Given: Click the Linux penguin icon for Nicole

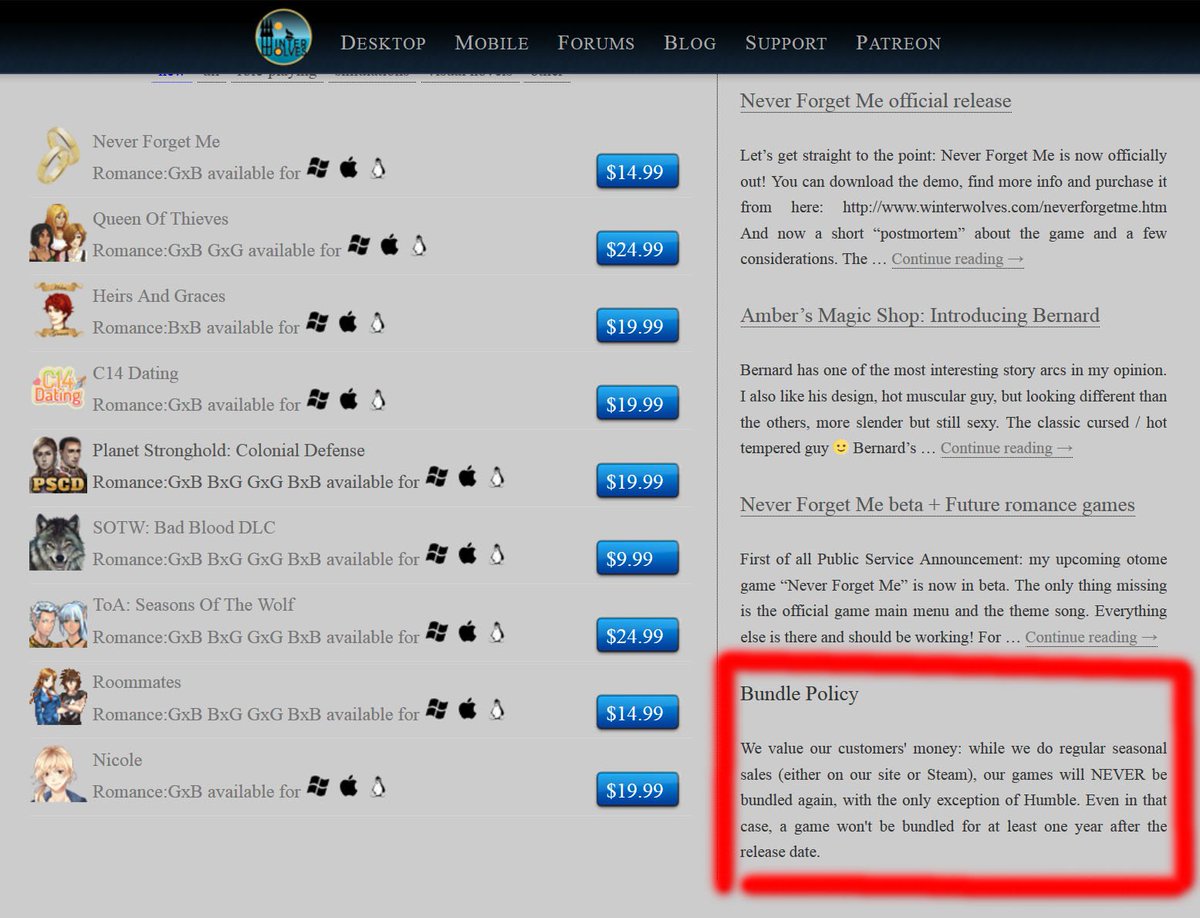Looking at the screenshot, I should click(377, 786).
